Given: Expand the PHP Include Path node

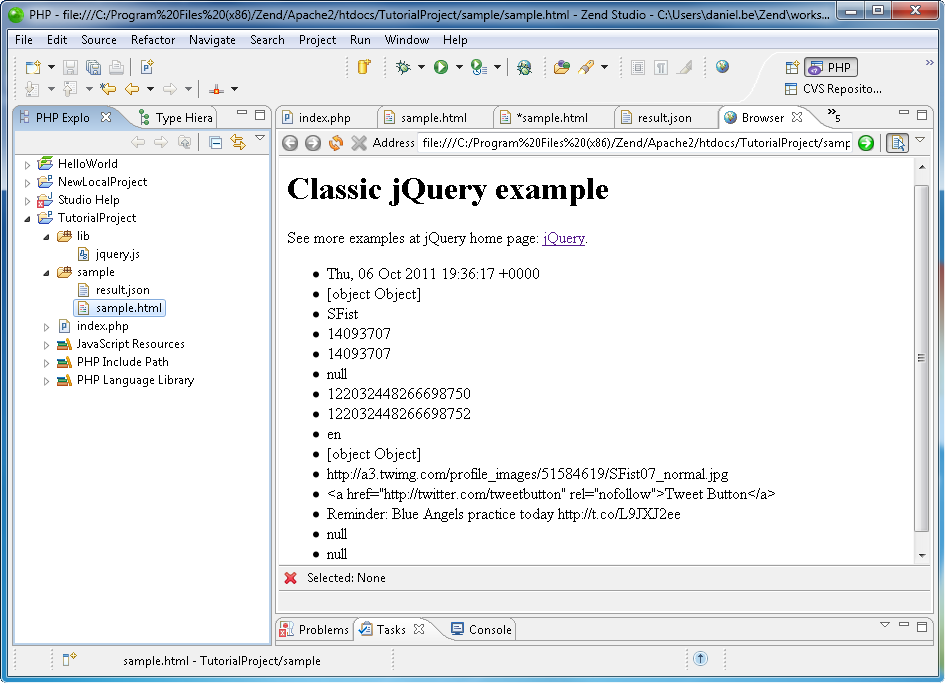Looking at the screenshot, I should (46, 363).
